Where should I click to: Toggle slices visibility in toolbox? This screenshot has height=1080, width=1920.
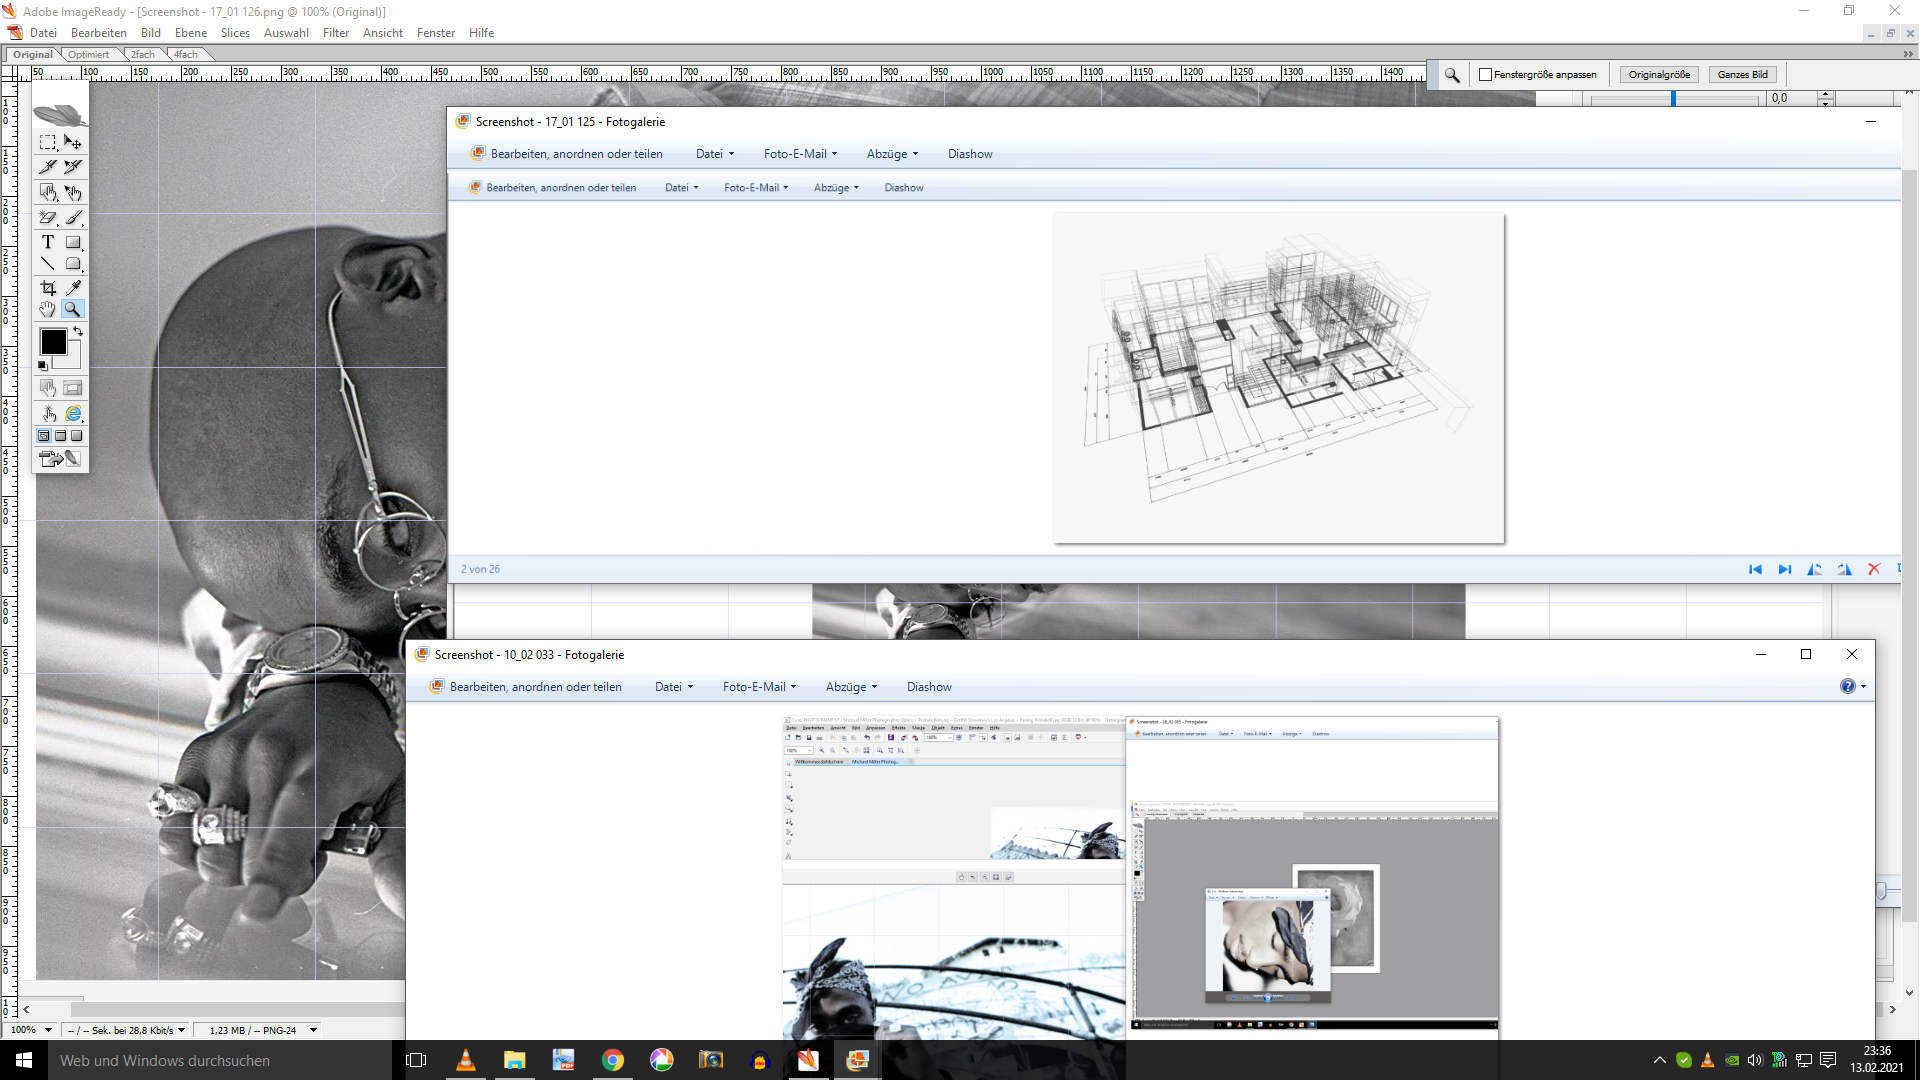(x=73, y=388)
